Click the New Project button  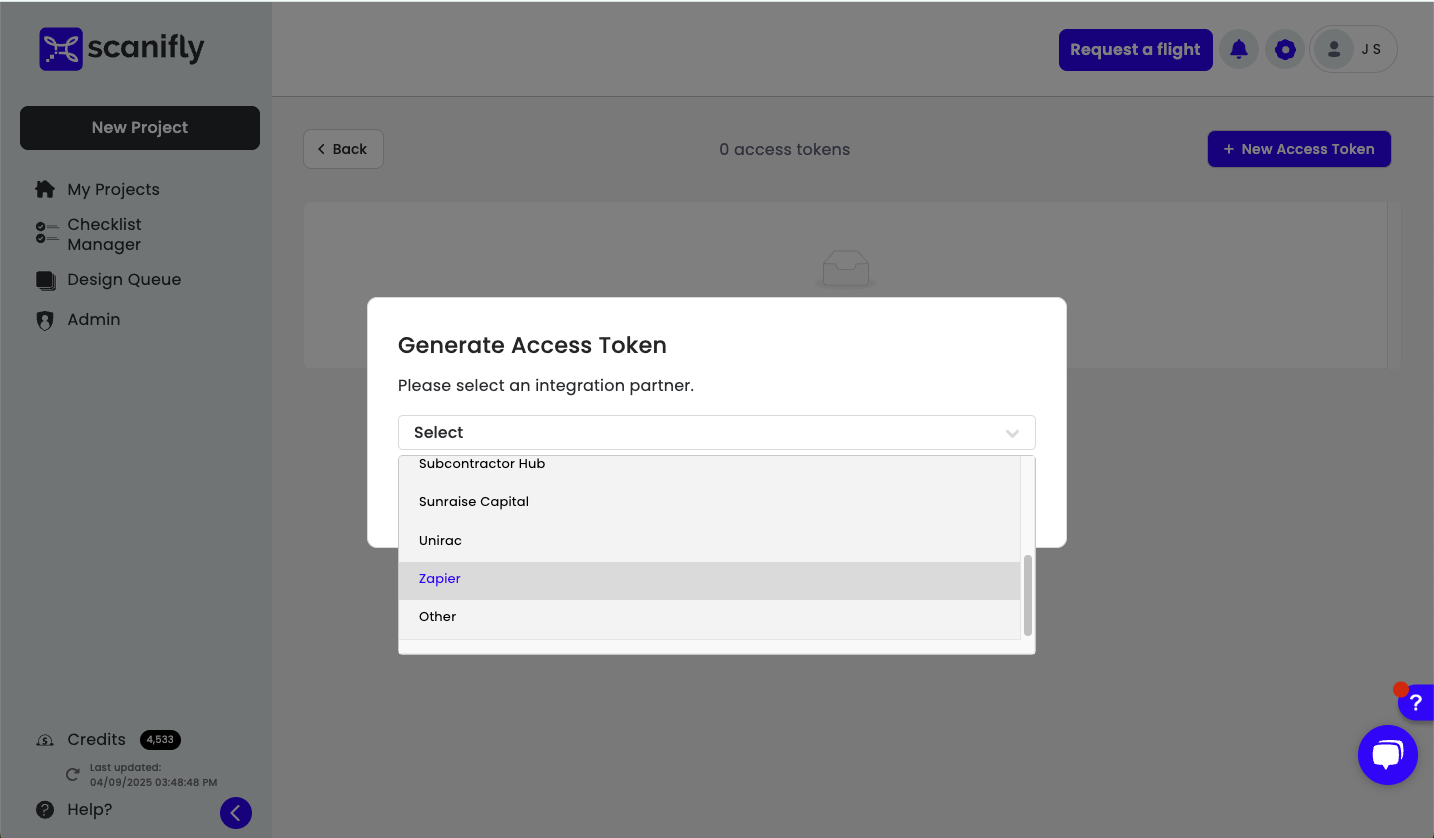pyautogui.click(x=140, y=128)
